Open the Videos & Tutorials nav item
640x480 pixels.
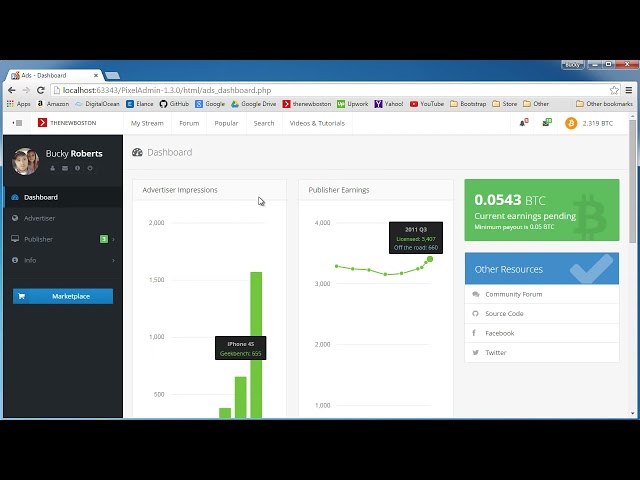pos(317,123)
